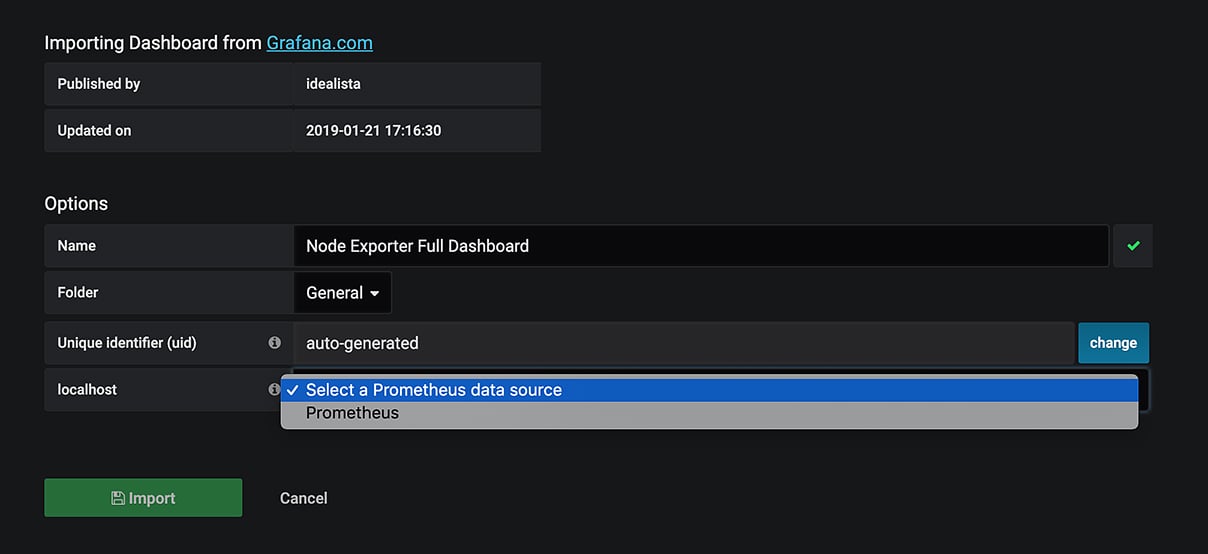Click the 'Folder' row label

tap(78, 293)
